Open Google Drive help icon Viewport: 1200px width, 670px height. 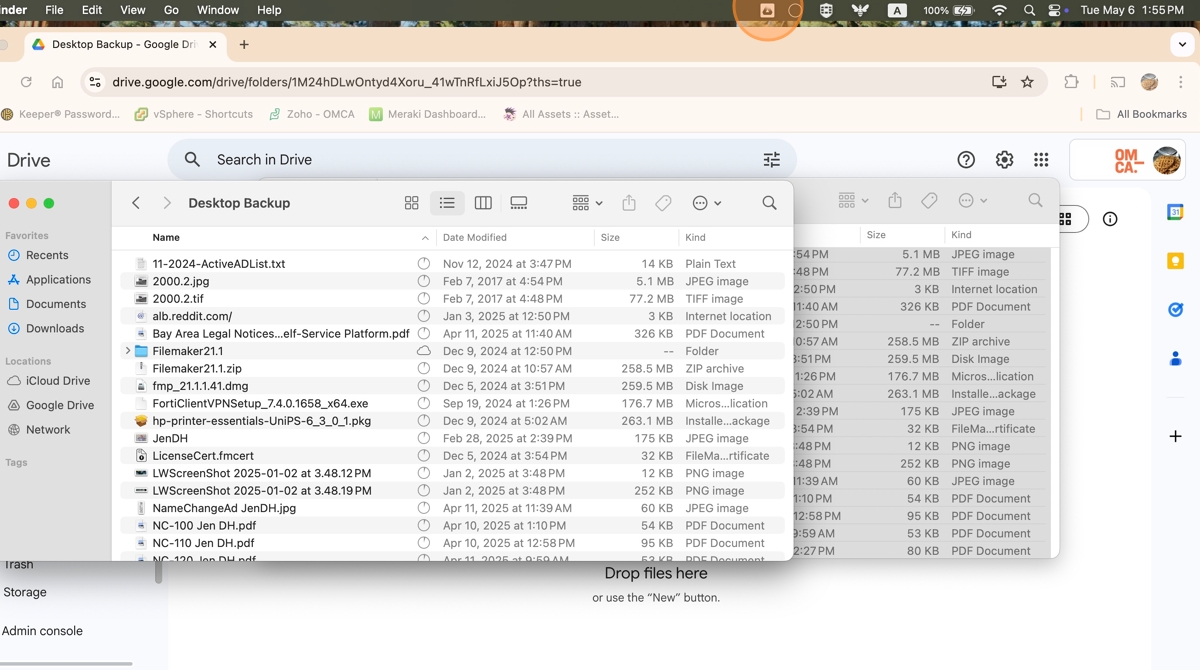[x=966, y=160]
